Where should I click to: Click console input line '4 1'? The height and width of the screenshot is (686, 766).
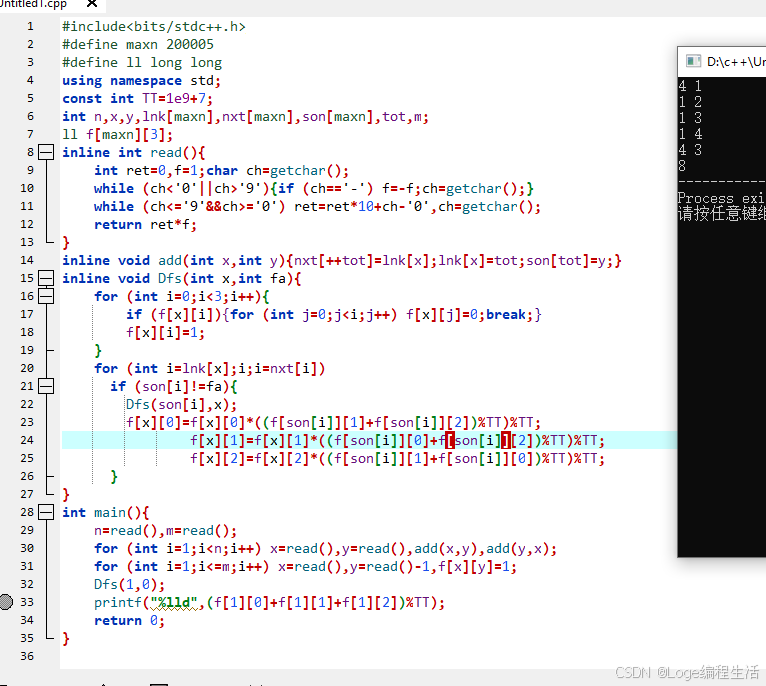click(690, 86)
